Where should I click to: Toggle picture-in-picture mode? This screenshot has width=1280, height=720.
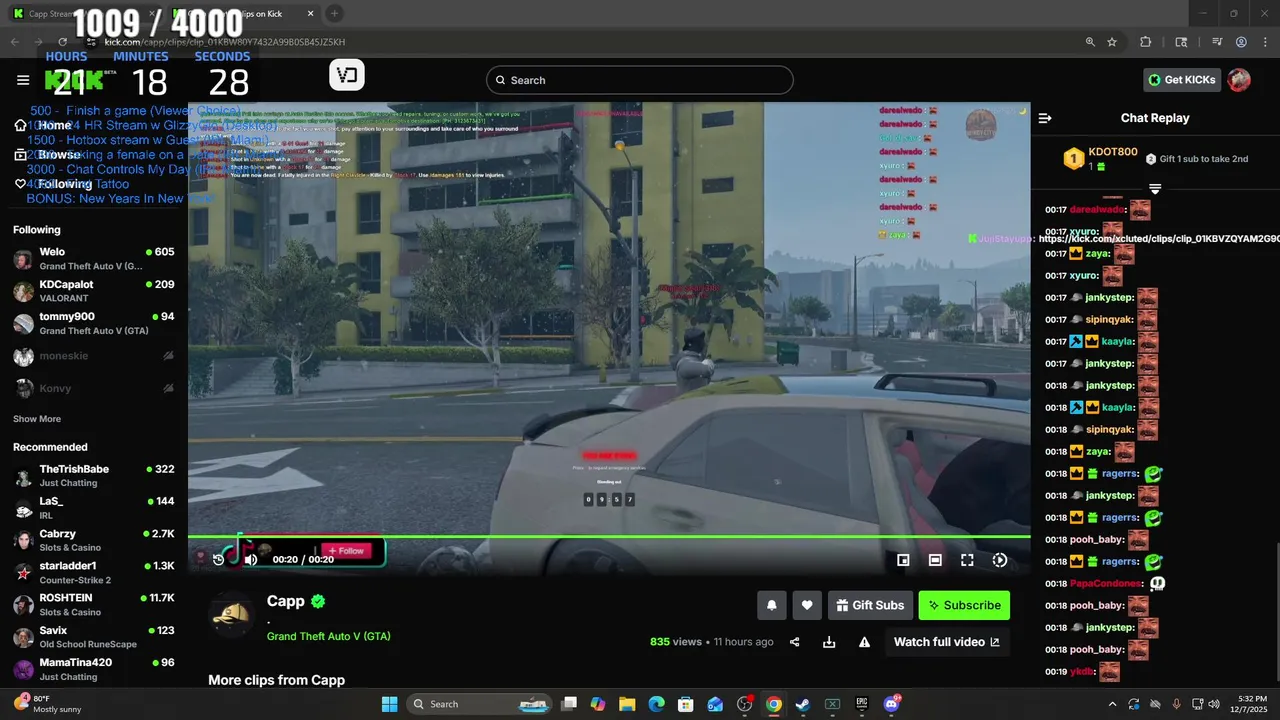click(903, 560)
